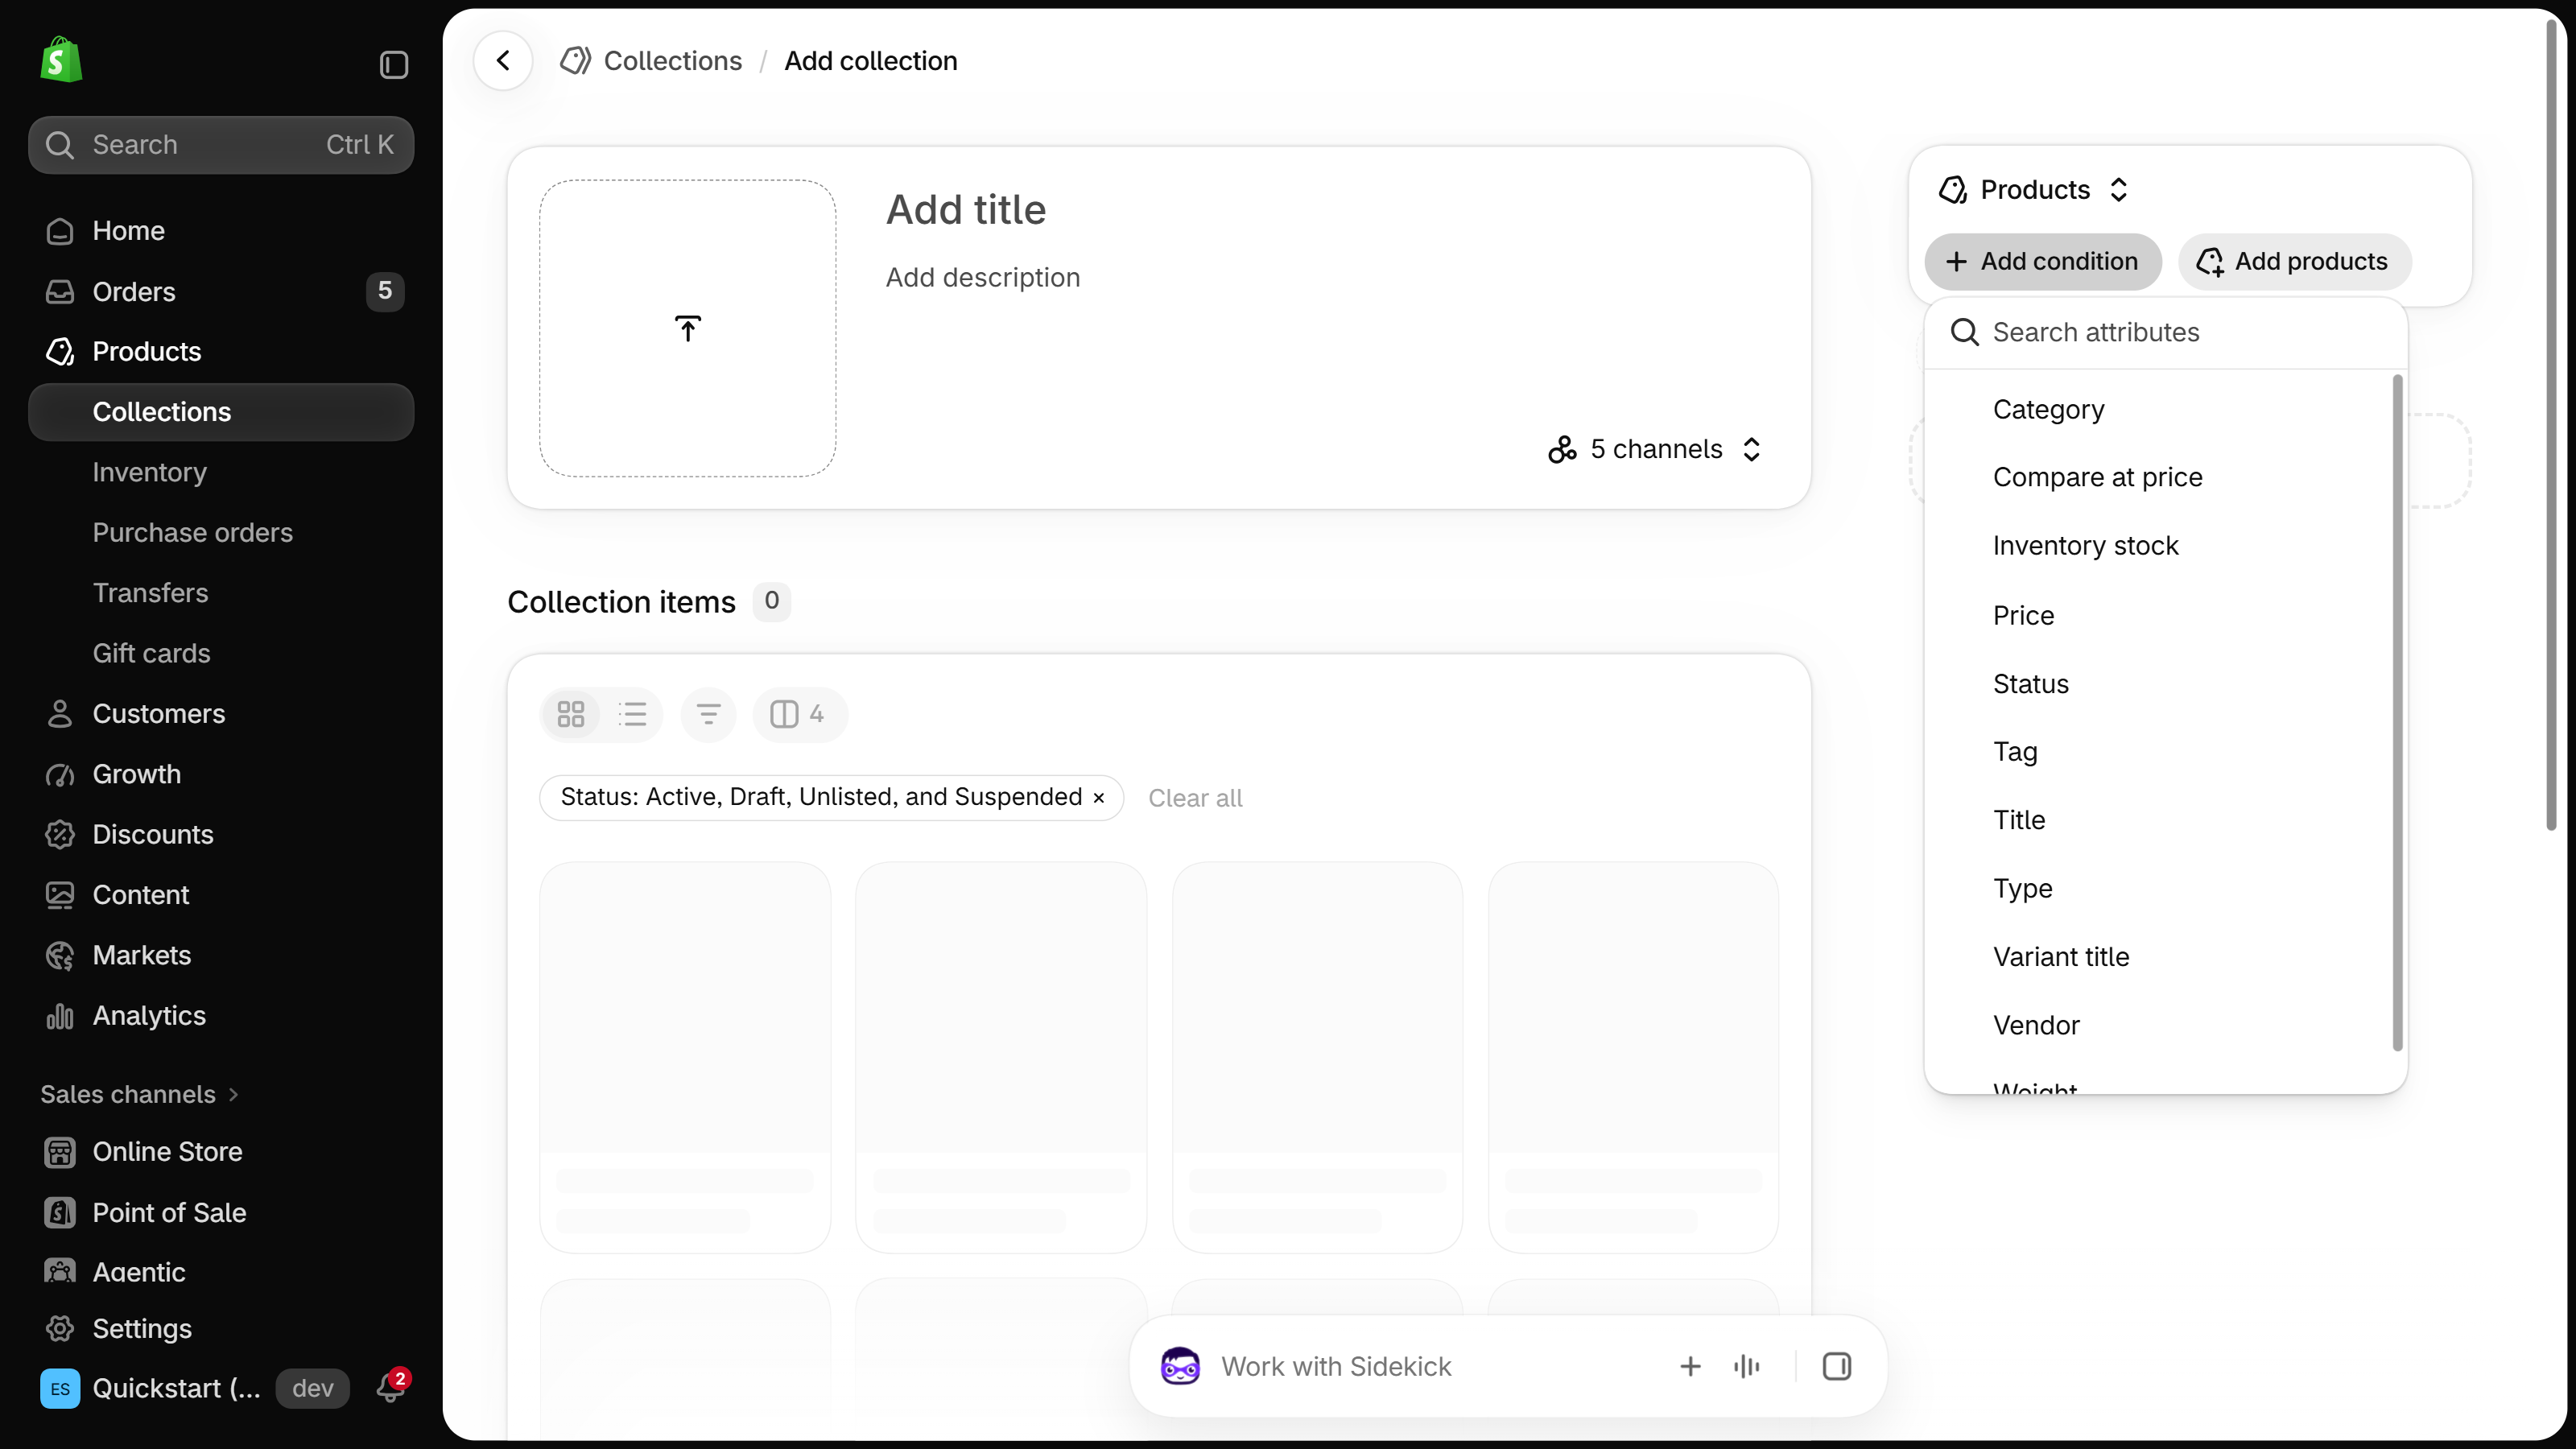Click the Add description field
This screenshot has width=2576, height=1449.
983,278
